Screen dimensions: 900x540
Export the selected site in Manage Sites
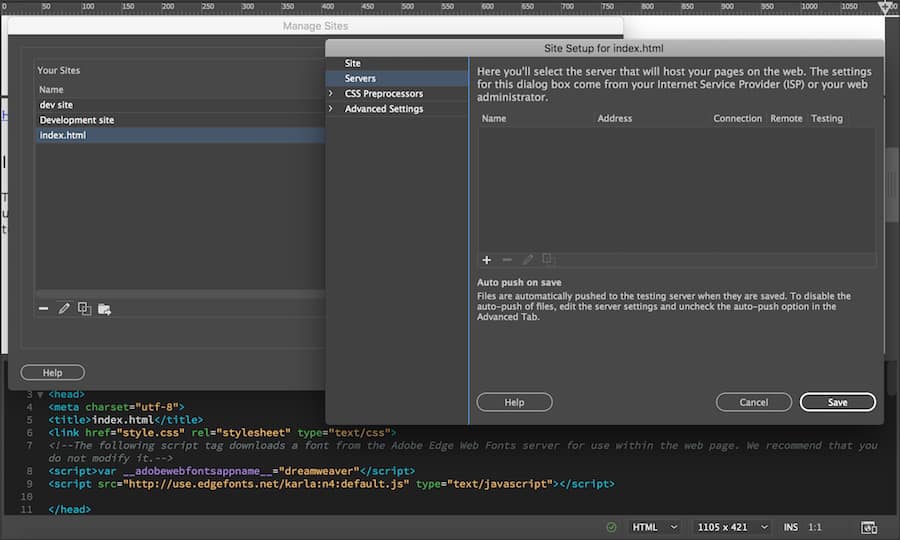(104, 309)
